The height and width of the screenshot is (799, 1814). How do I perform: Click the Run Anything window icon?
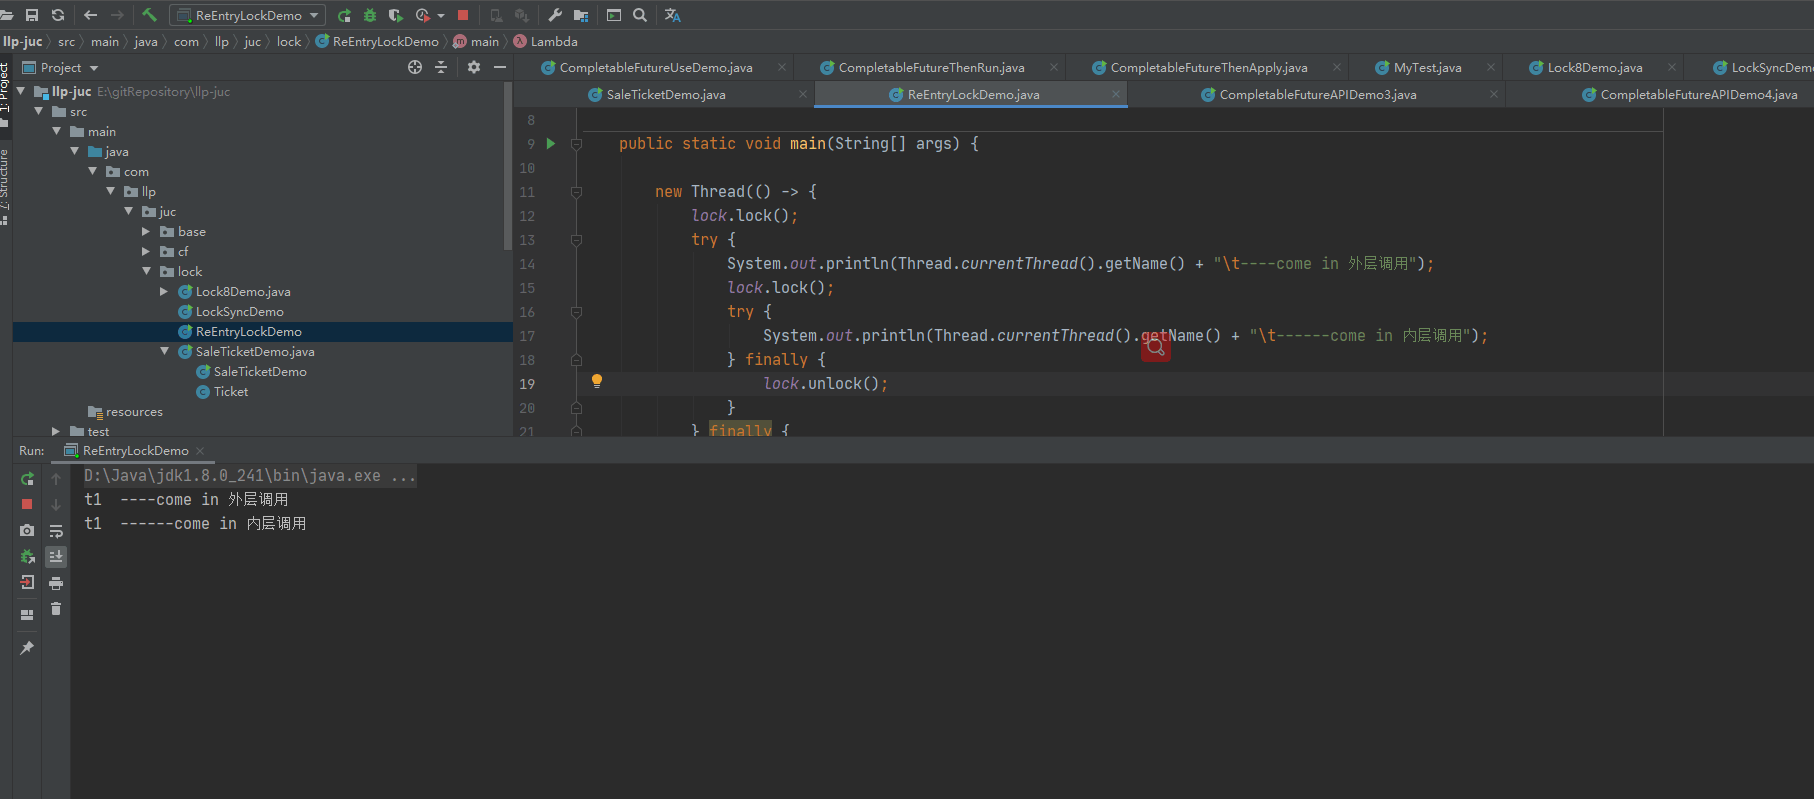point(614,15)
